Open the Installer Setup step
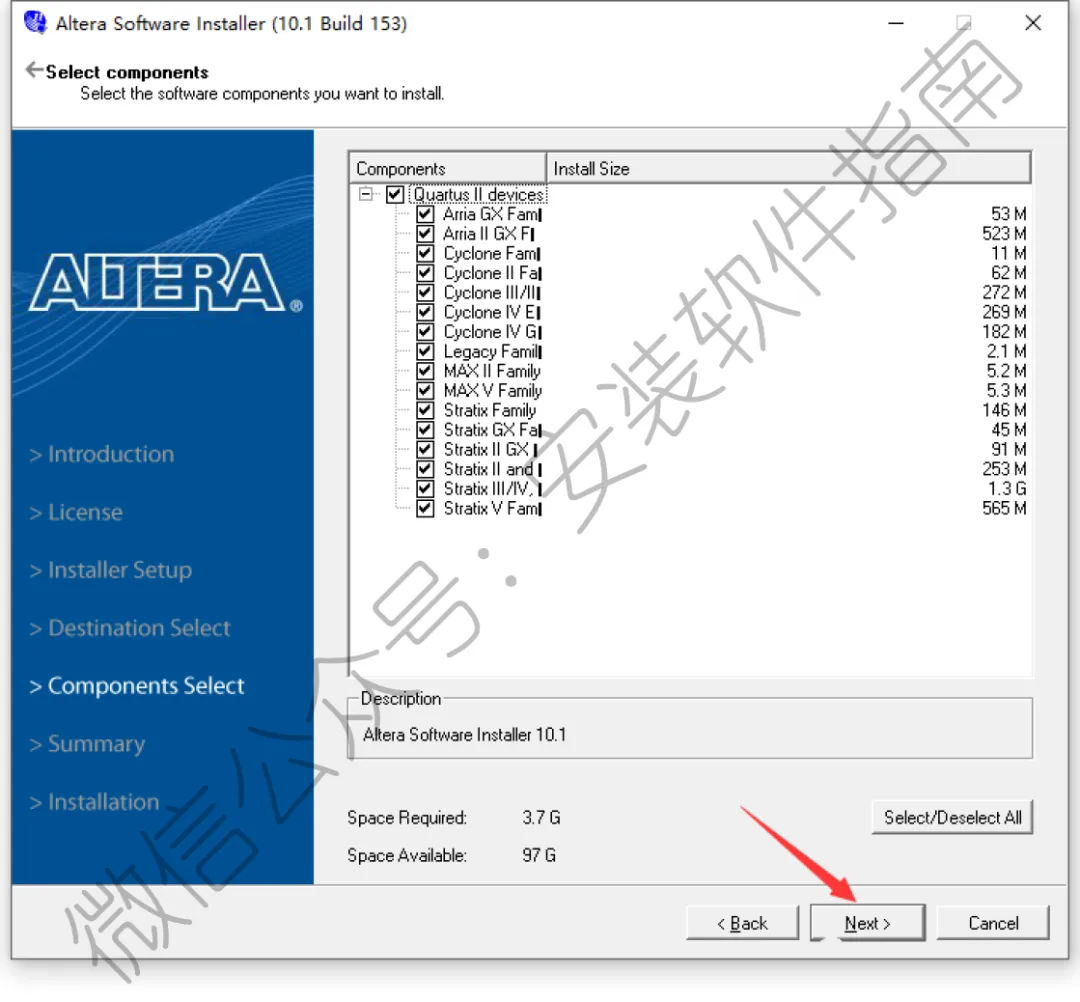The height and width of the screenshot is (1002, 1080). 111,570
